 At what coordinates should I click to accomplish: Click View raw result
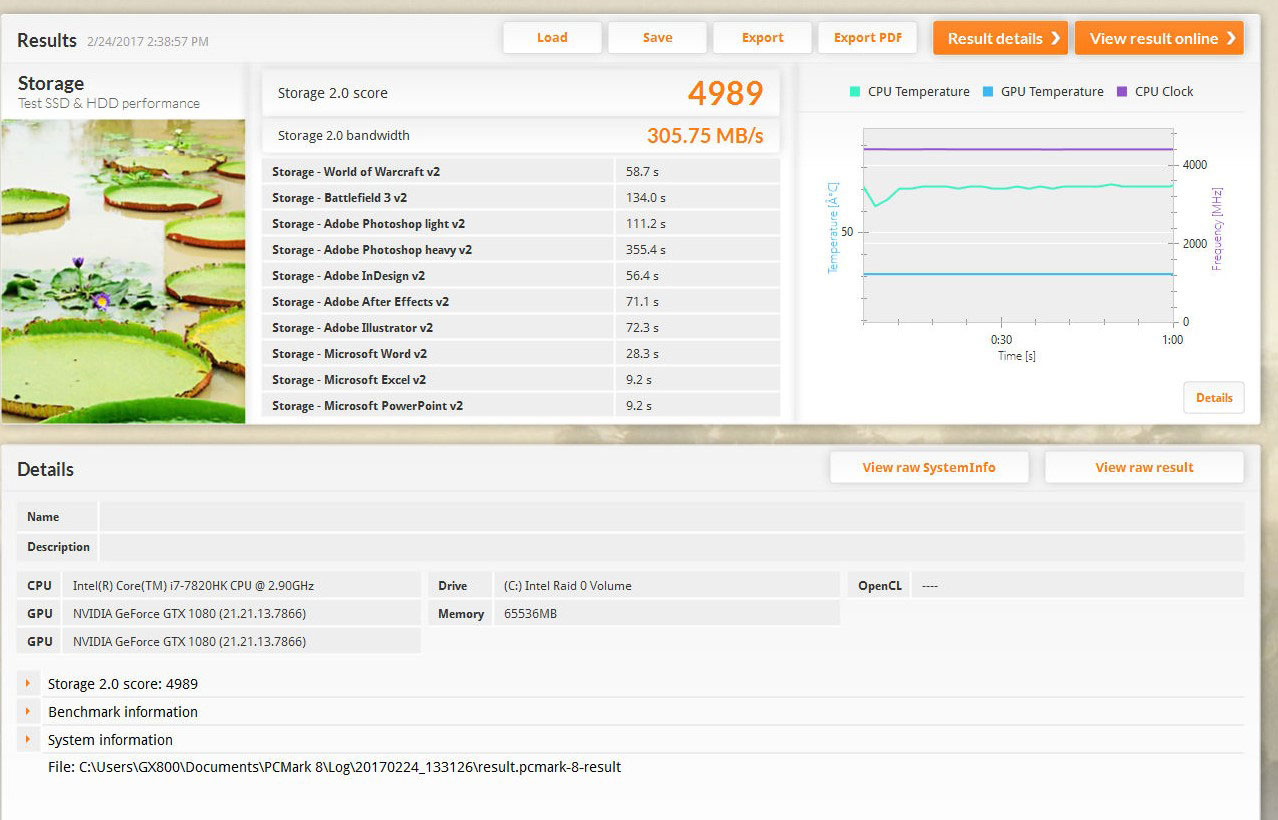click(1144, 467)
